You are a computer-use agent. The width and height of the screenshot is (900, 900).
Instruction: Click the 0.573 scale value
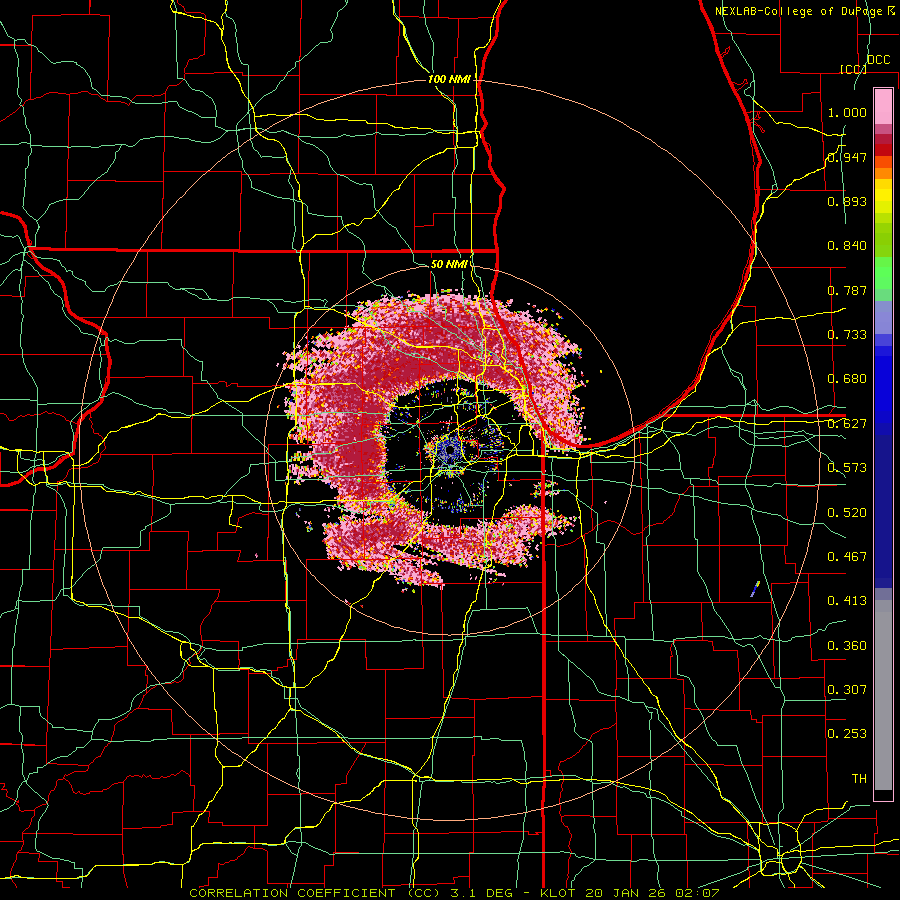pyautogui.click(x=847, y=468)
